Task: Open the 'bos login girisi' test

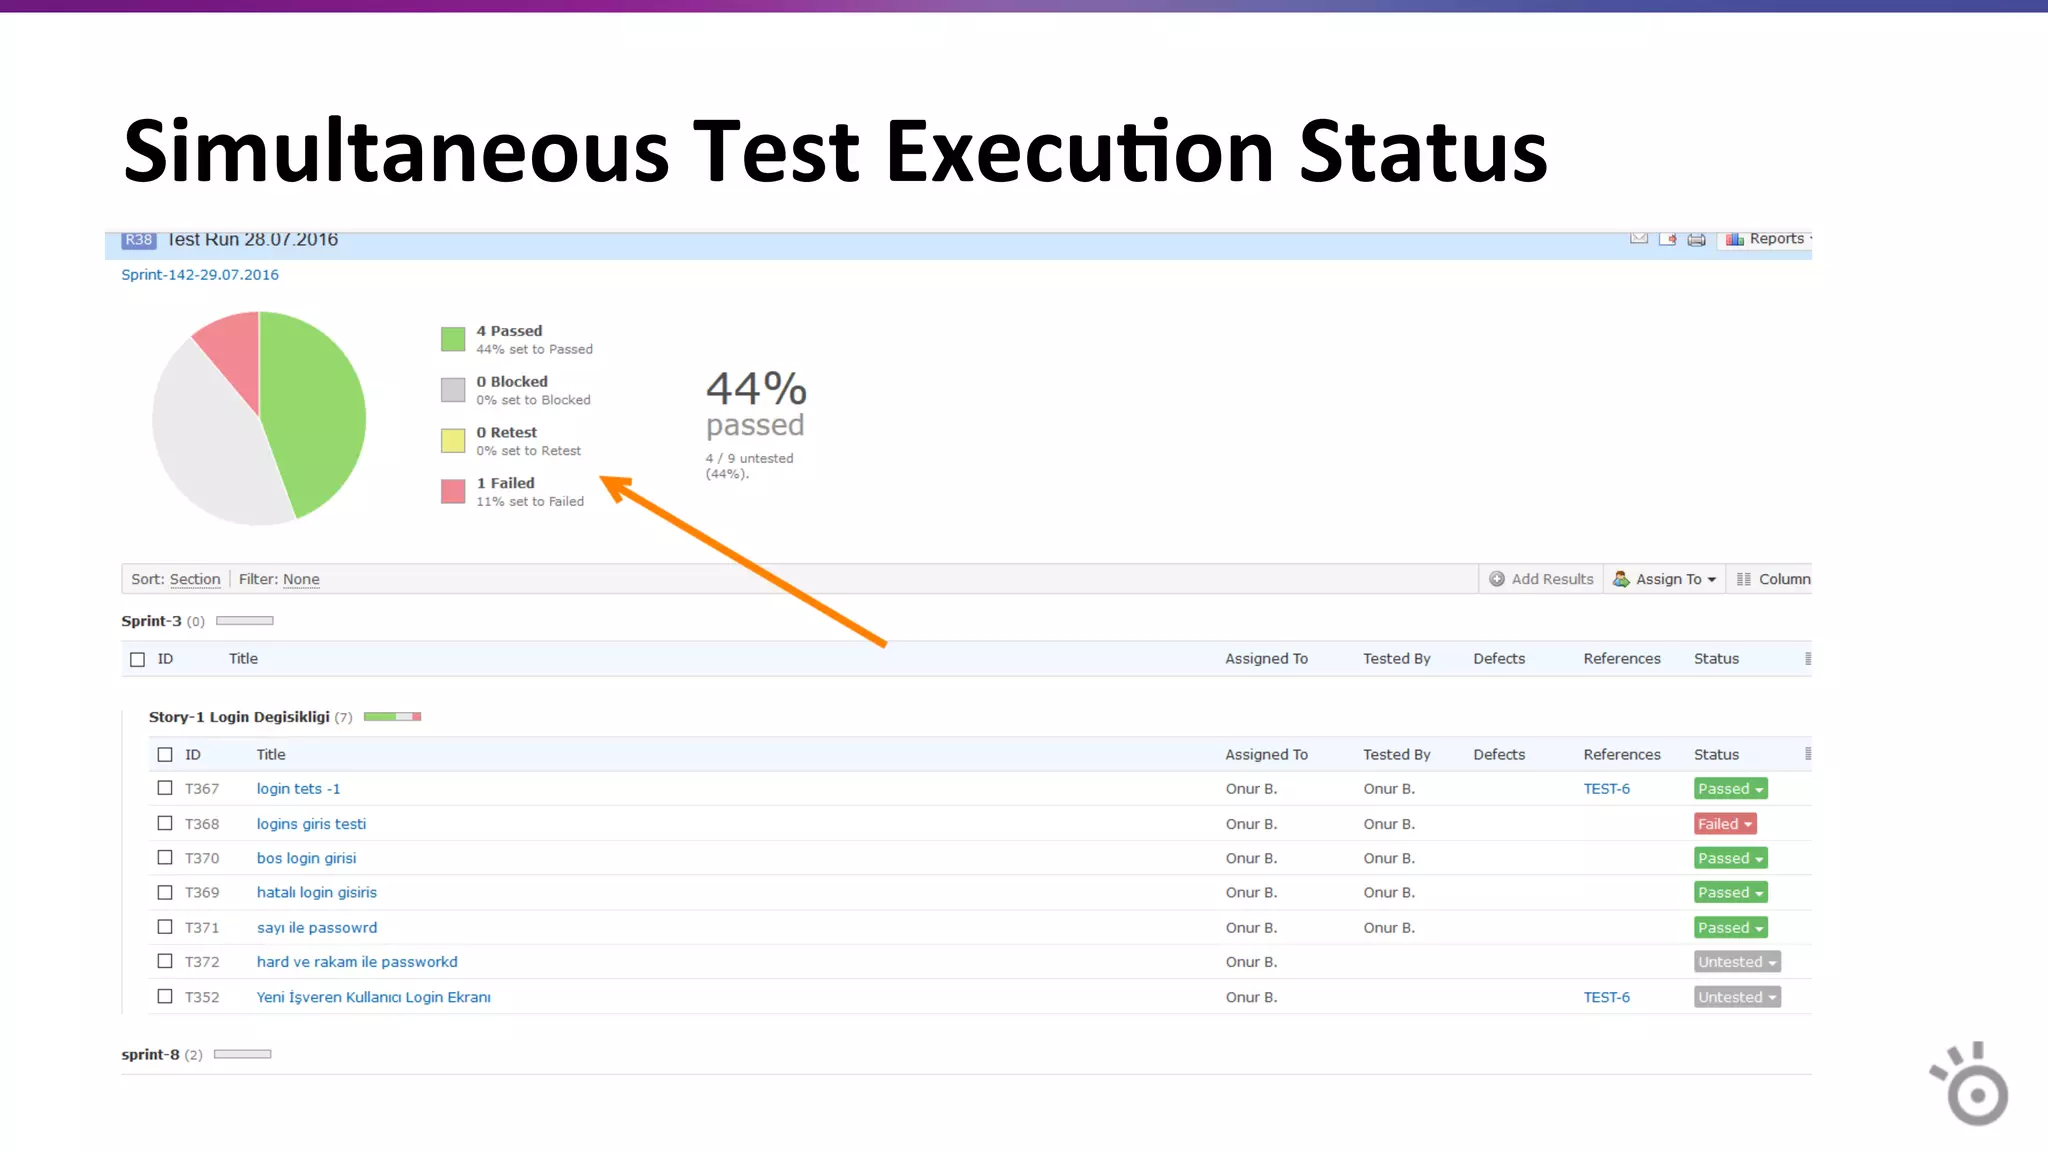Action: (306, 858)
